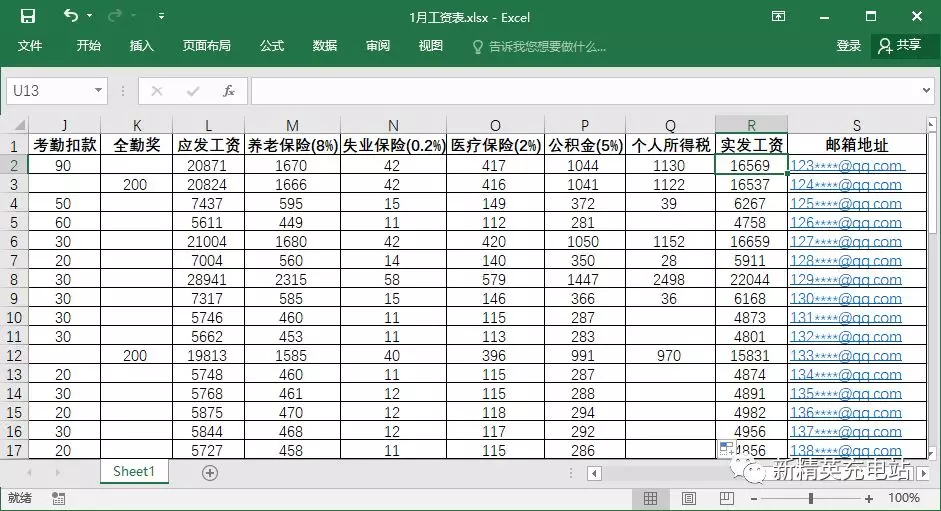Screen dimensions: 941x511
Task: Click inside the formula bar input area
Action: point(585,91)
